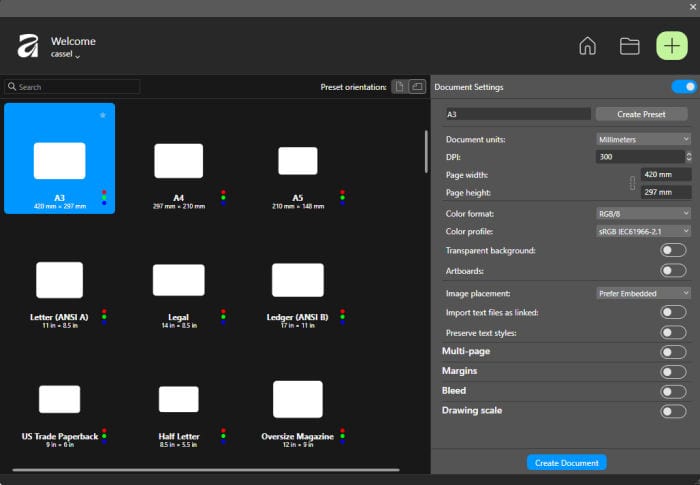Toggle the Document Settings switch off
700x485 pixels.
tap(684, 87)
